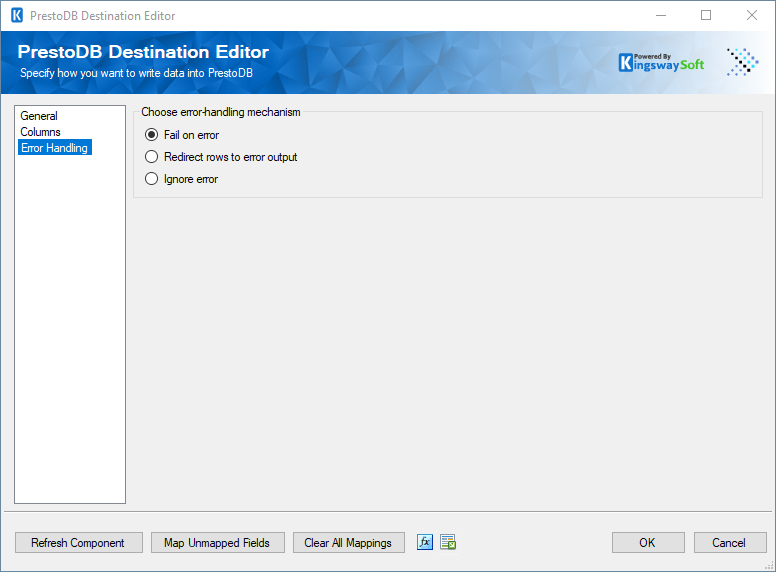Select the Error Handling page
Screen dimensions: 776x572
pos(54,147)
